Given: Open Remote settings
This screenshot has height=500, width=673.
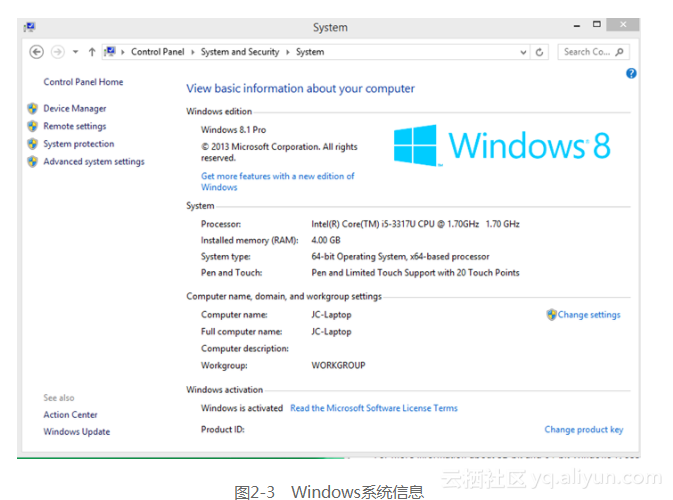Looking at the screenshot, I should (75, 126).
